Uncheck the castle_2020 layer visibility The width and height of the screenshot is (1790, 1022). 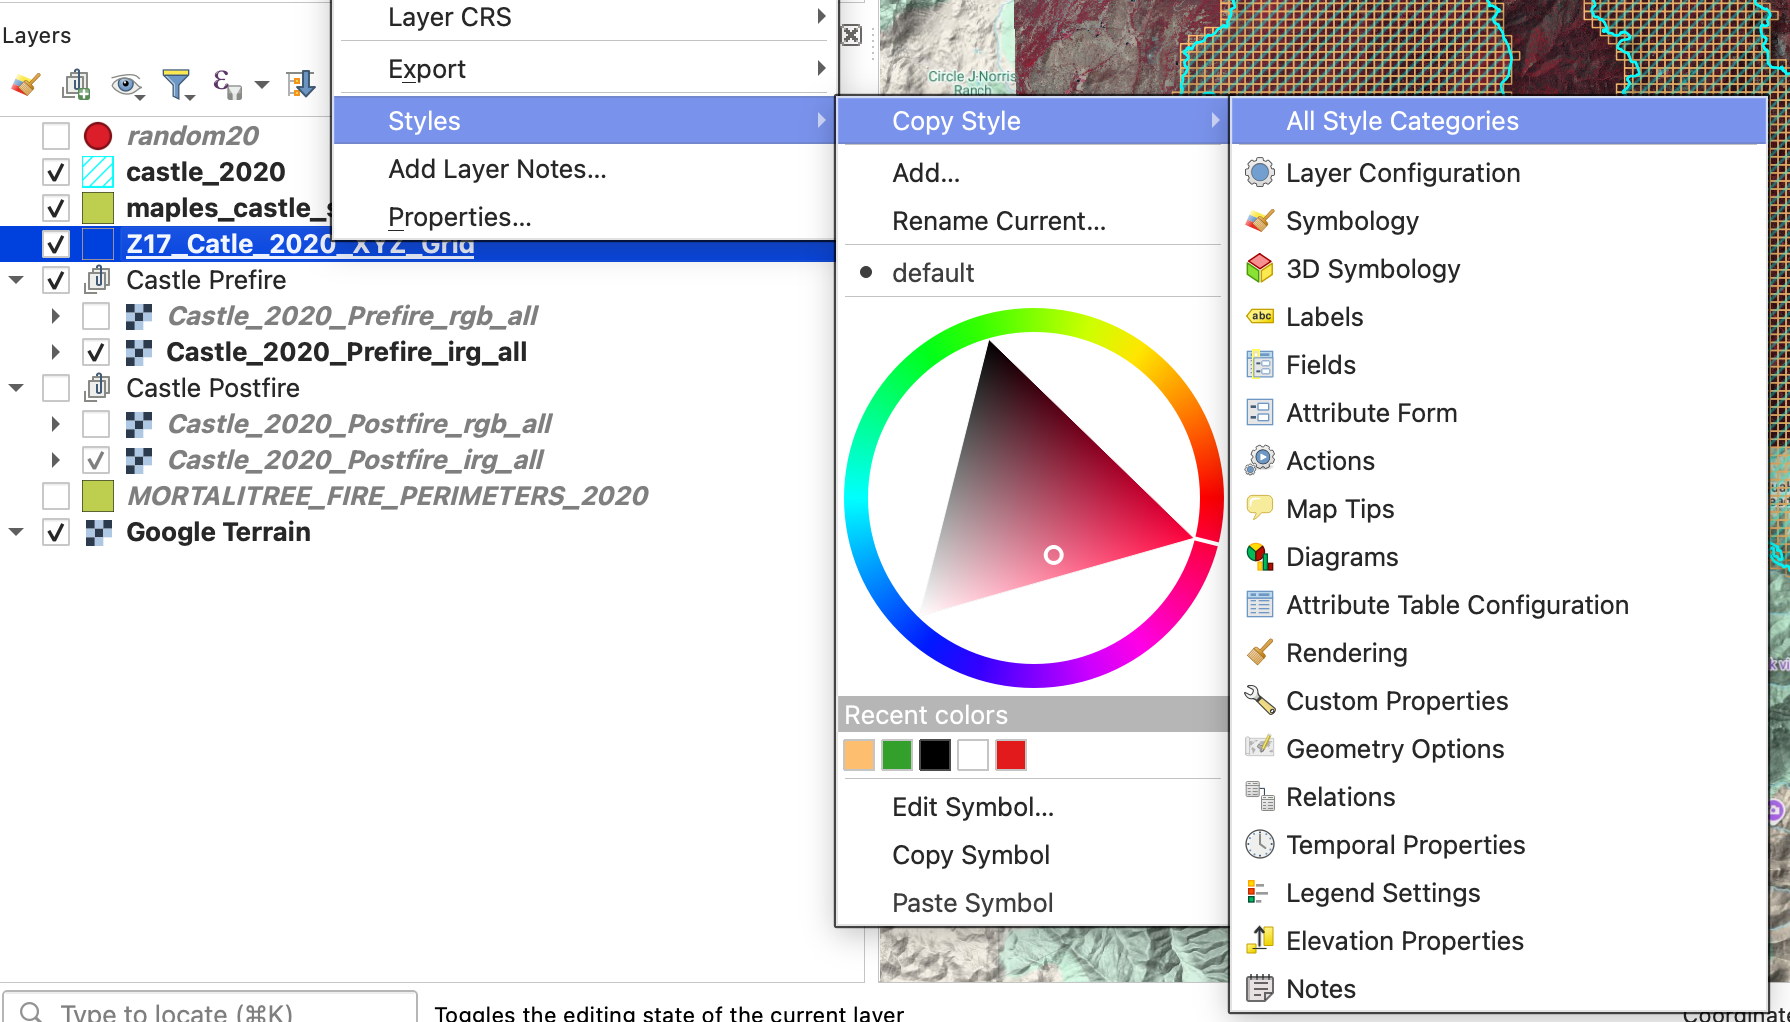click(x=56, y=172)
